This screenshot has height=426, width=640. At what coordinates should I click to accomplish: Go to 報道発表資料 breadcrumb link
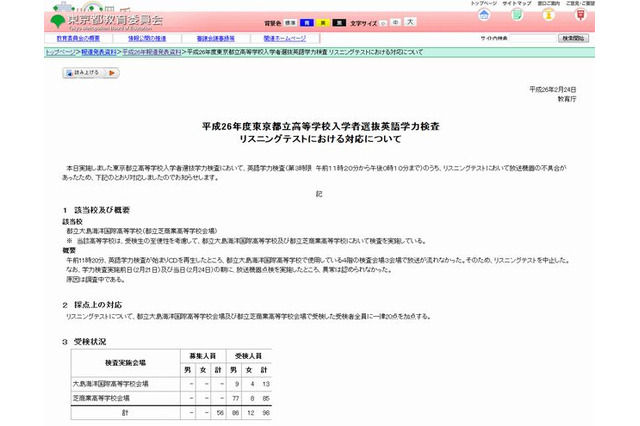[99, 52]
